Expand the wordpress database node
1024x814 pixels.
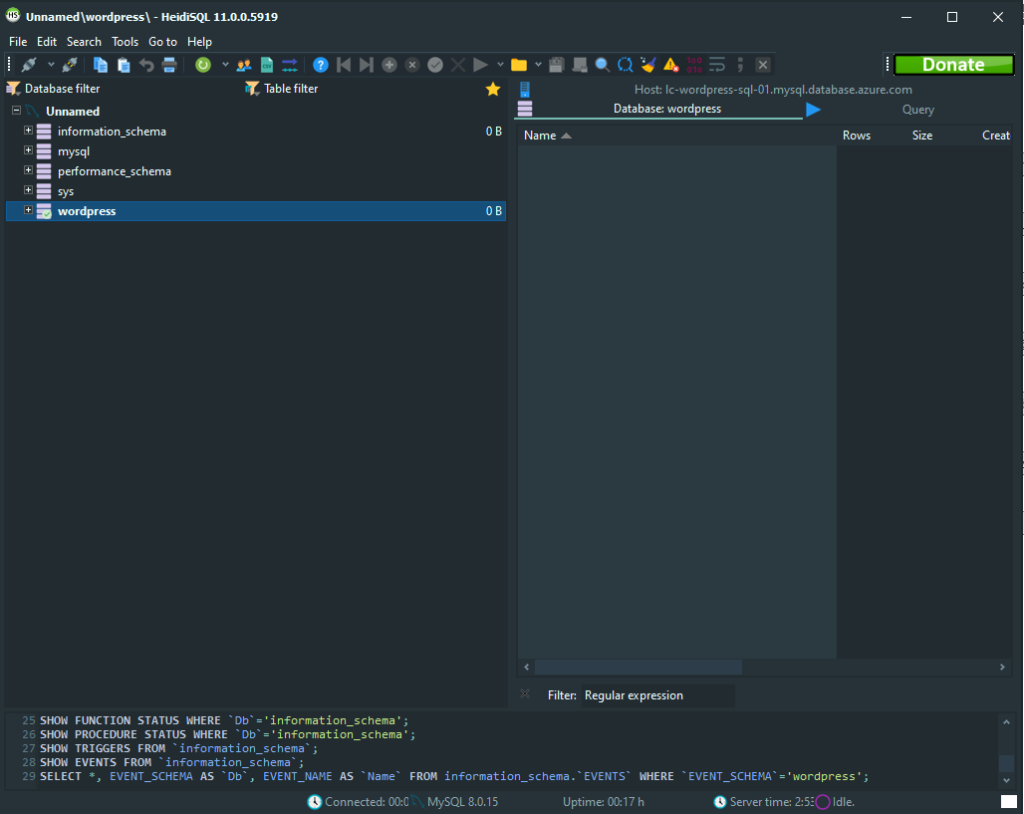point(28,210)
